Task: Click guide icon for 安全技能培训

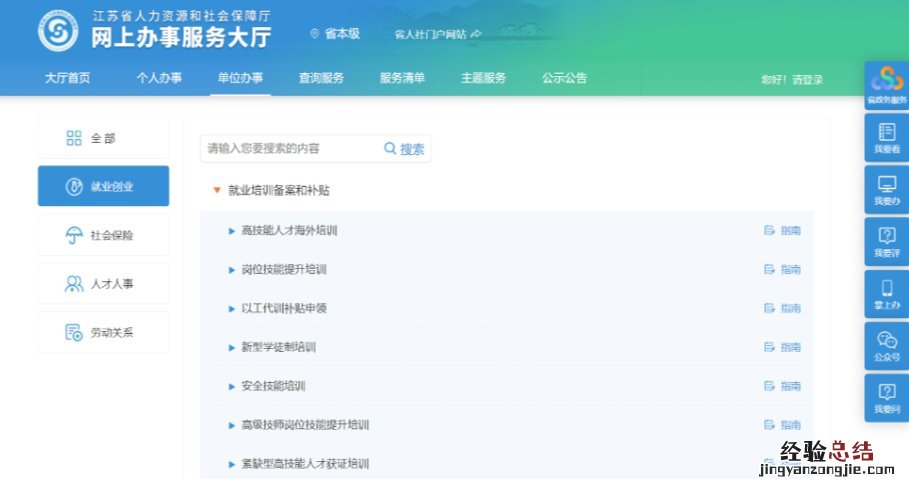Action: point(769,386)
